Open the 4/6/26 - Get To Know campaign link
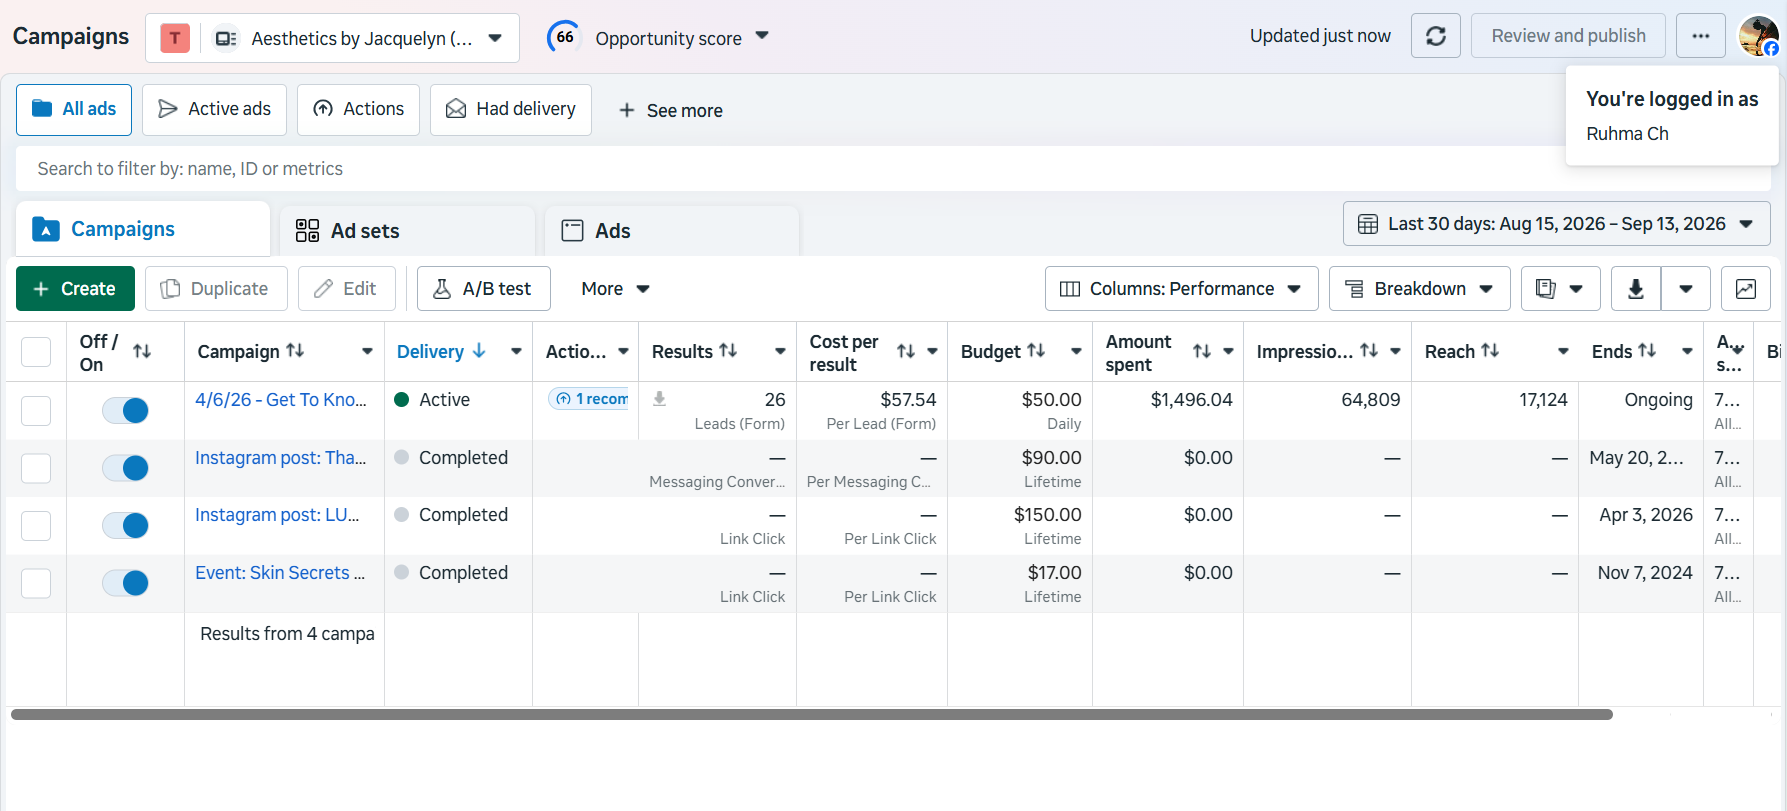1787x811 pixels. [281, 400]
